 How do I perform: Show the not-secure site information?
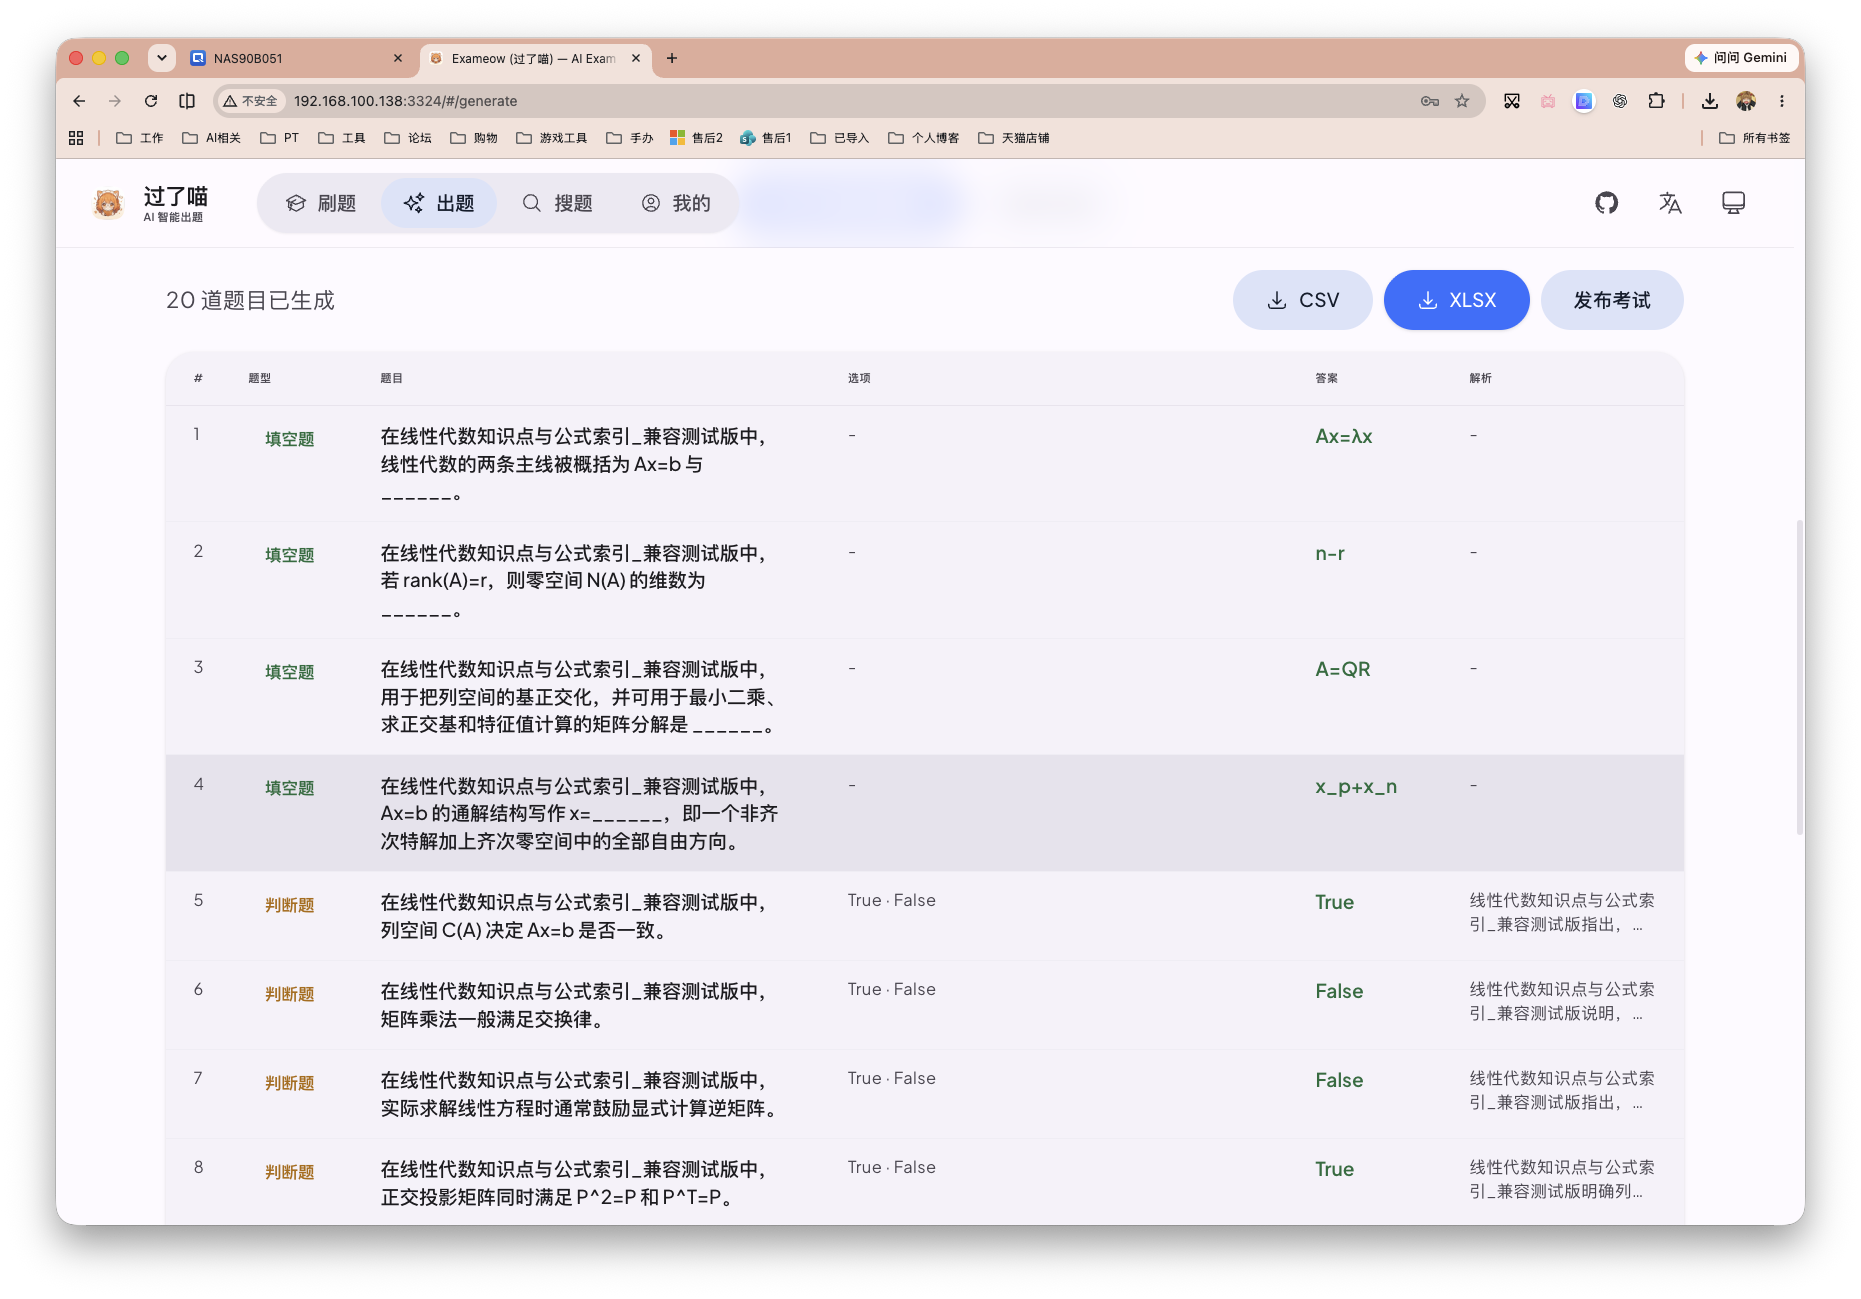pos(251,101)
